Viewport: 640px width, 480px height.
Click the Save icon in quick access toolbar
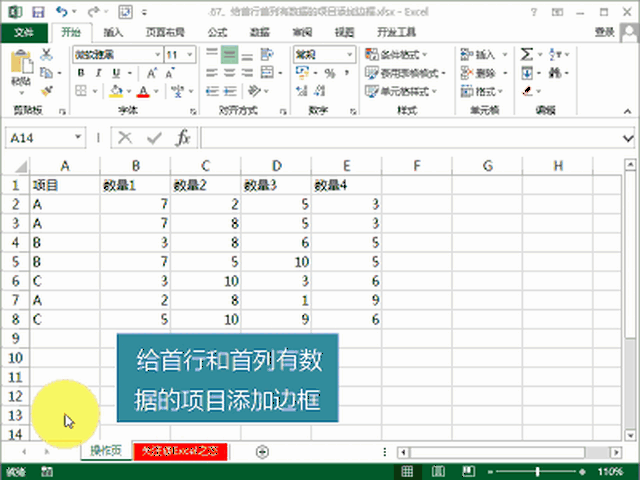tap(37, 12)
